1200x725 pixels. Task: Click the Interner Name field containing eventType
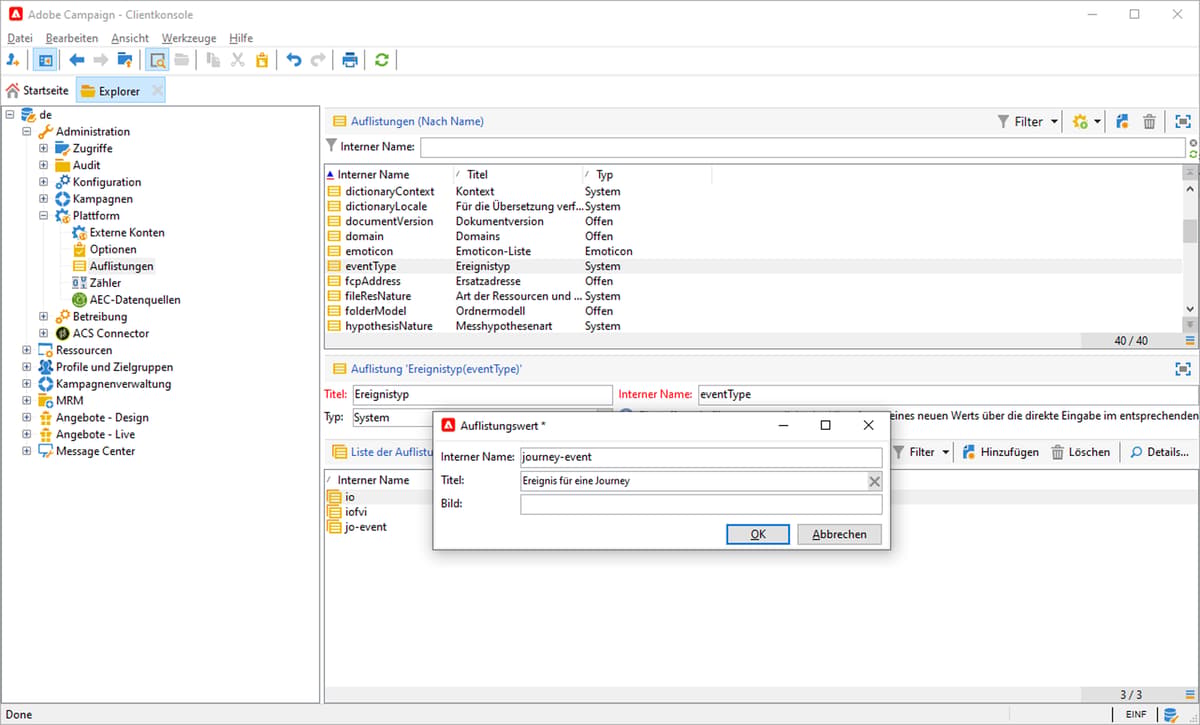click(946, 395)
